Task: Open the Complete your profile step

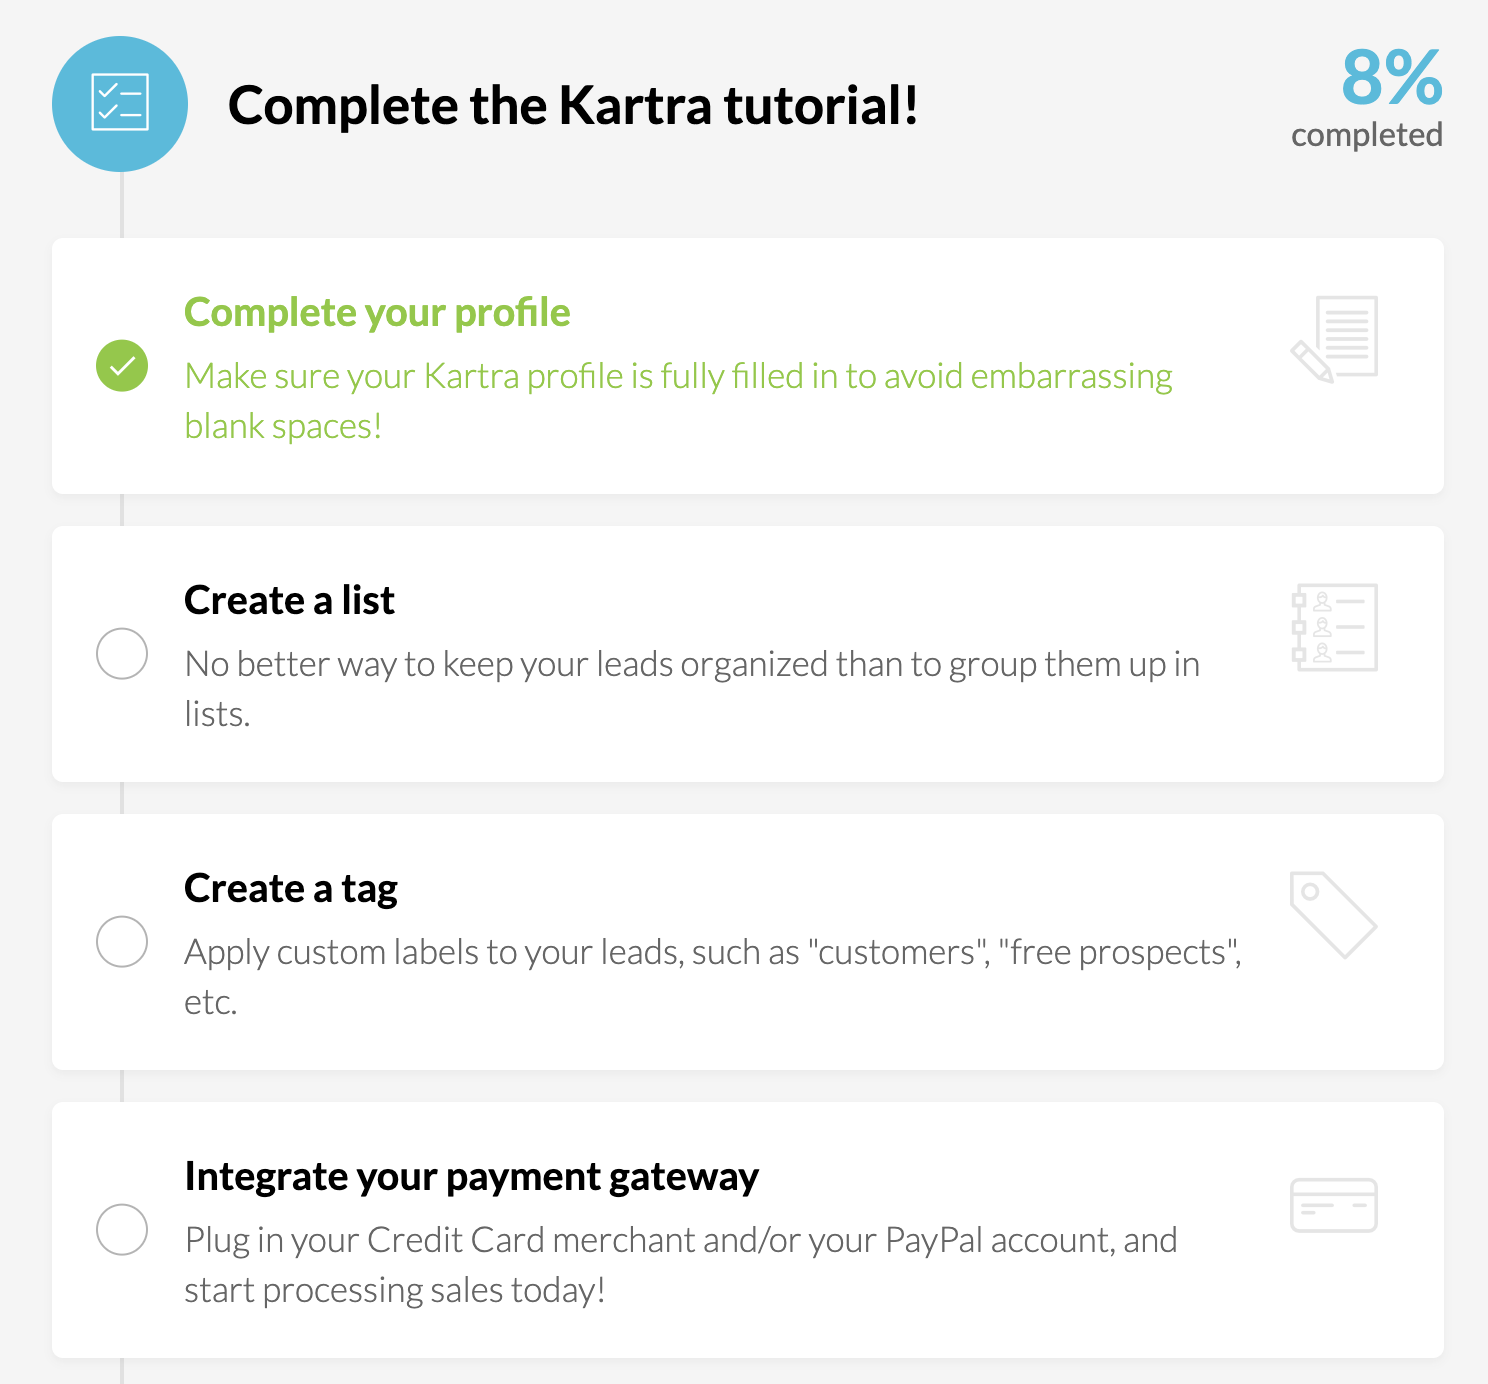Action: 377,313
